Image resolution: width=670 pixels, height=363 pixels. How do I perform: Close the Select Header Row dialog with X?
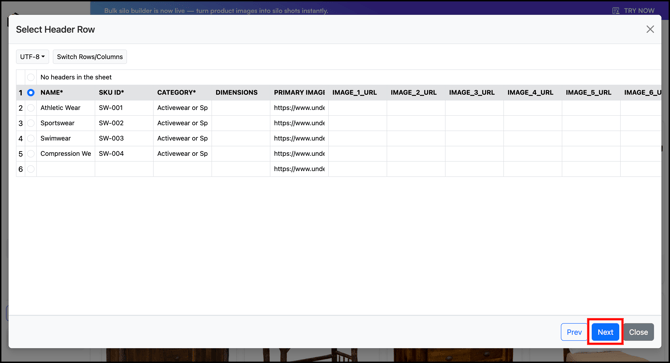pos(650,29)
